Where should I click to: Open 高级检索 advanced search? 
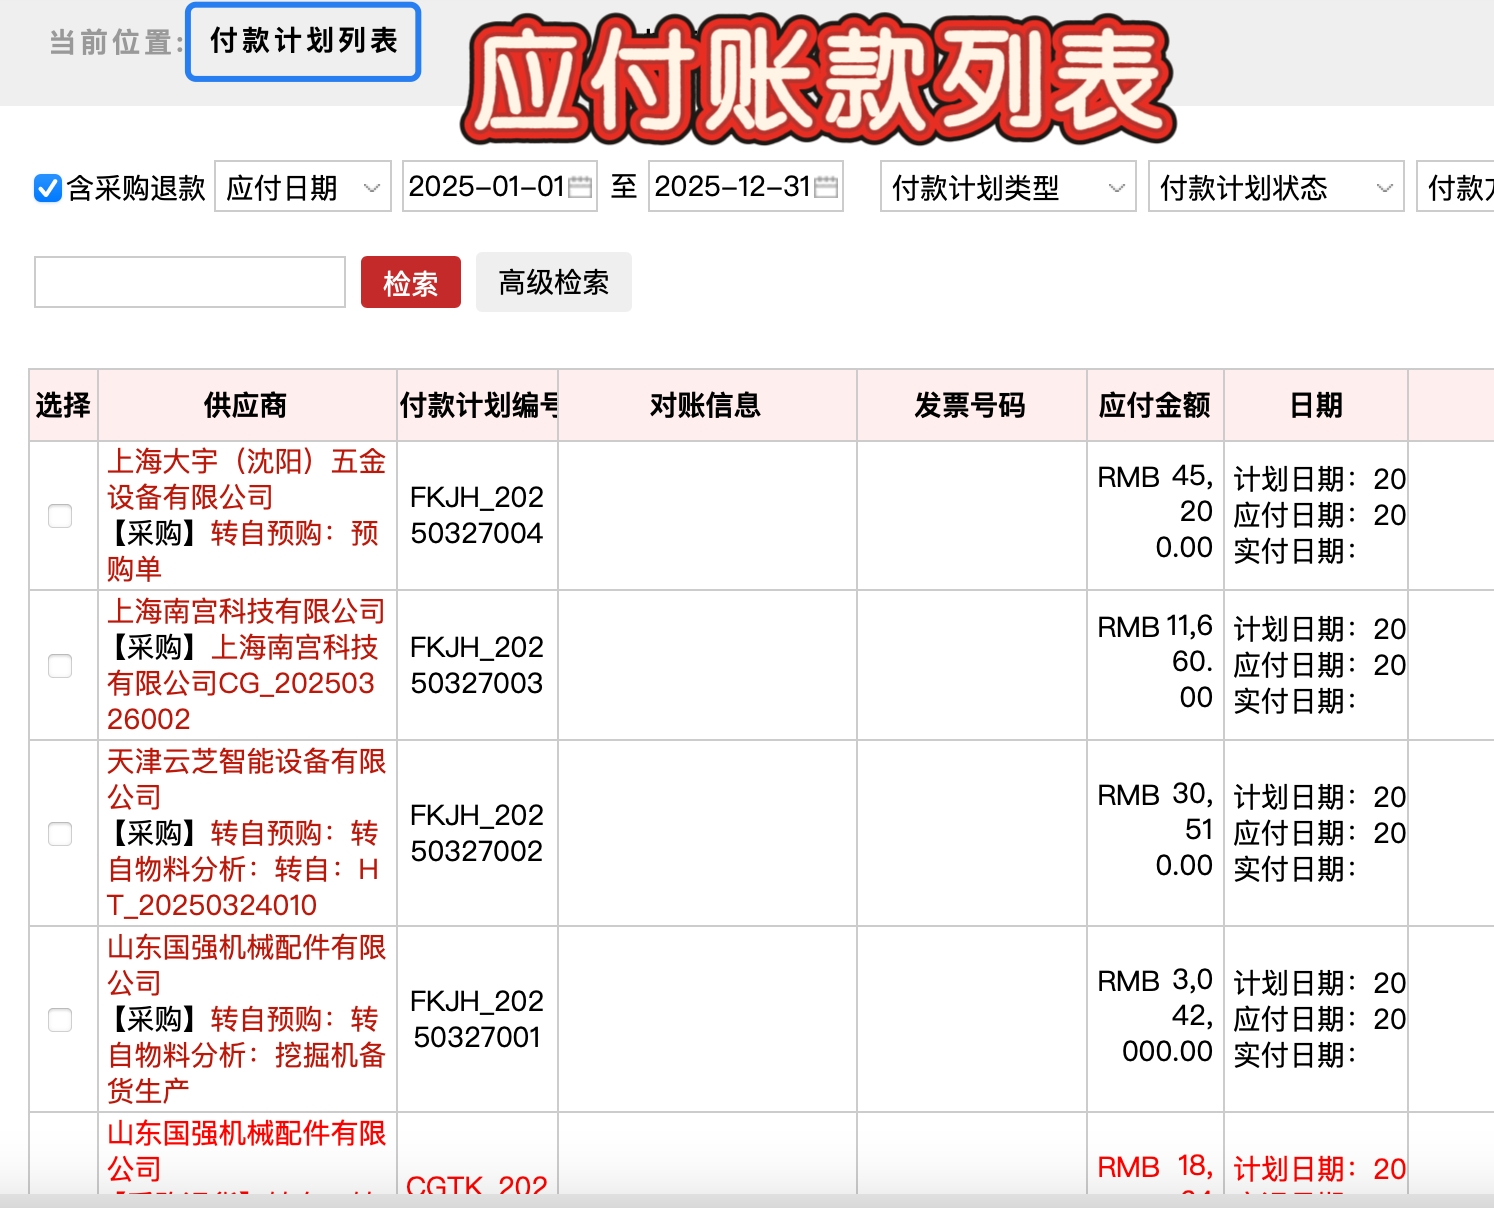point(554,282)
